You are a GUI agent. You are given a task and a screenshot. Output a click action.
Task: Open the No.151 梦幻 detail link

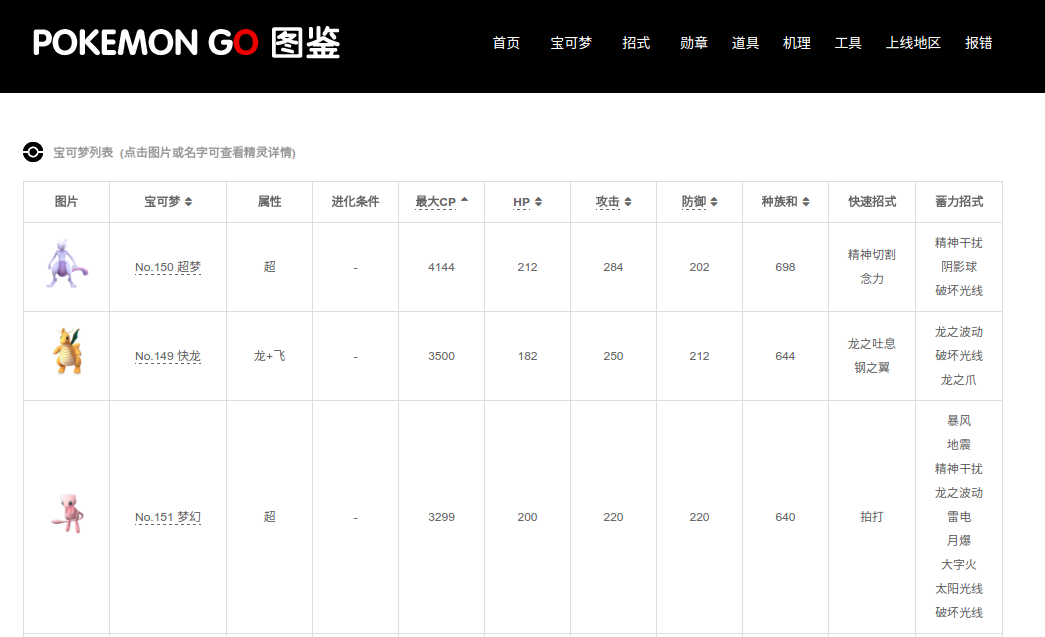pos(167,516)
